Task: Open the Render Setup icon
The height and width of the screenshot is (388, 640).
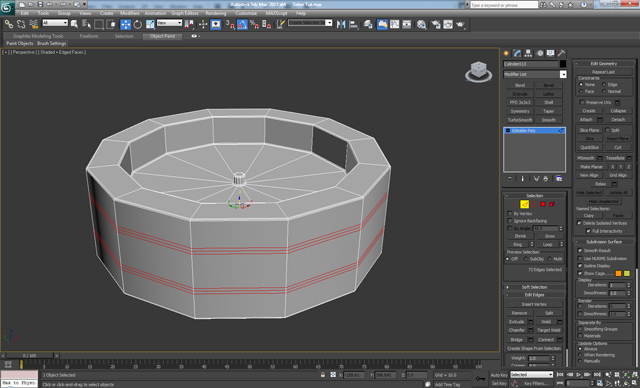Action: pos(436,24)
